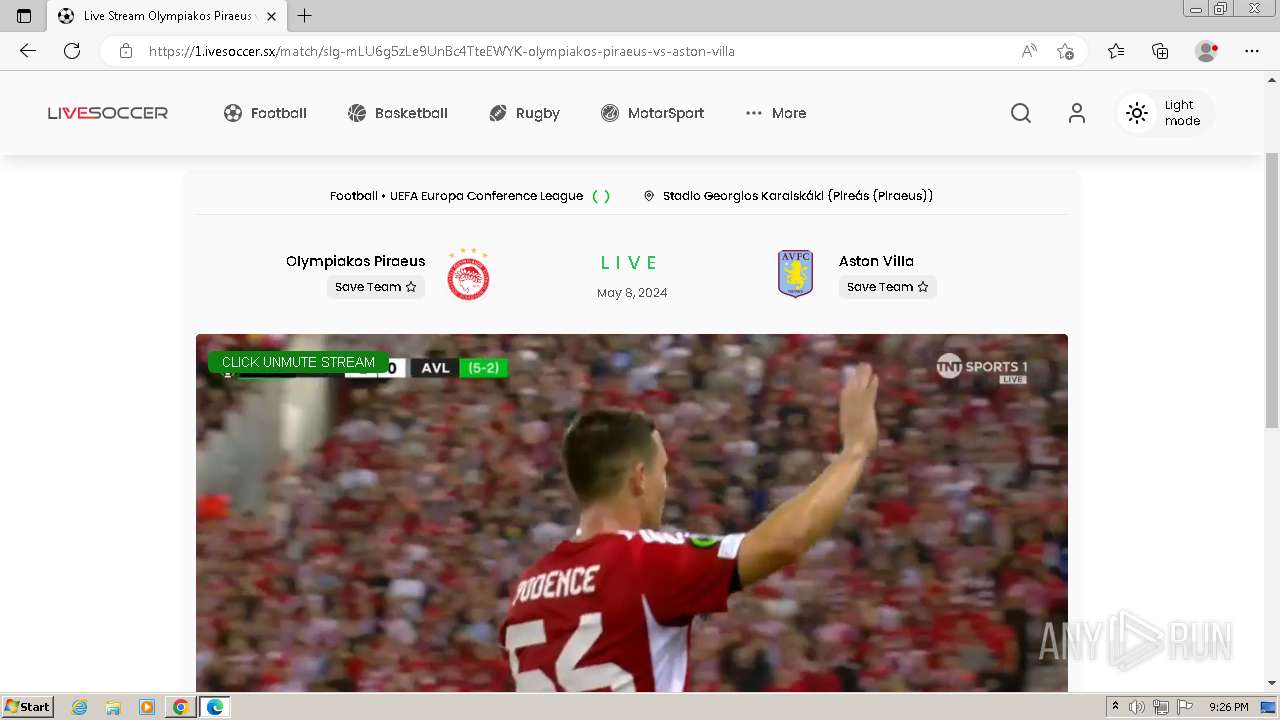
Task: Launch Internet Explorer from the taskbar
Action: (80, 707)
